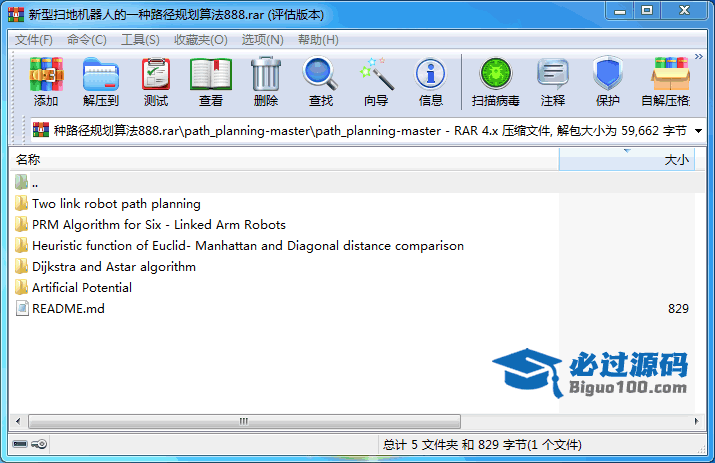Click the README.md size value 829

(678, 309)
